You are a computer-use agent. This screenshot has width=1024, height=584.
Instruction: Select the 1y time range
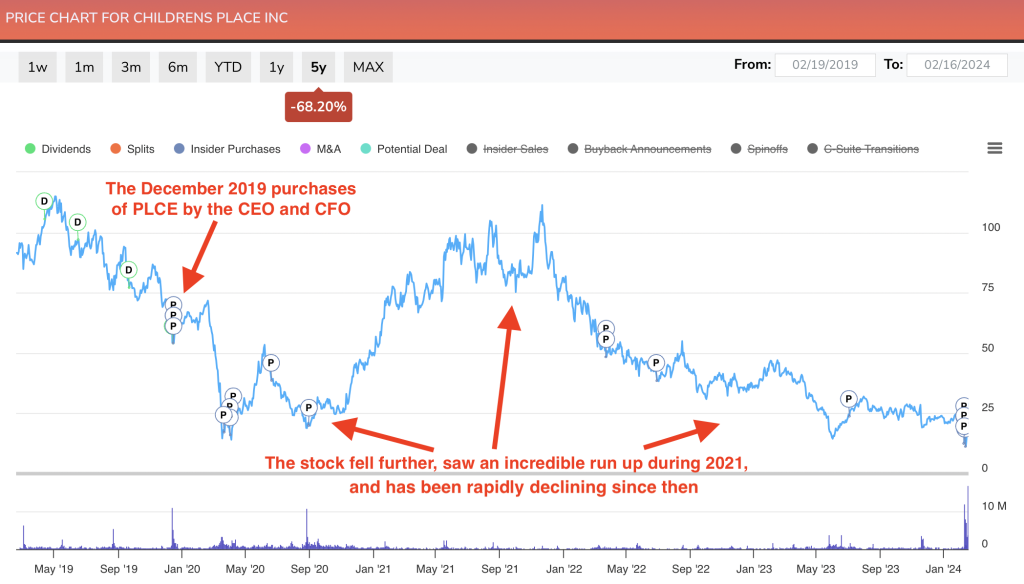coord(277,67)
